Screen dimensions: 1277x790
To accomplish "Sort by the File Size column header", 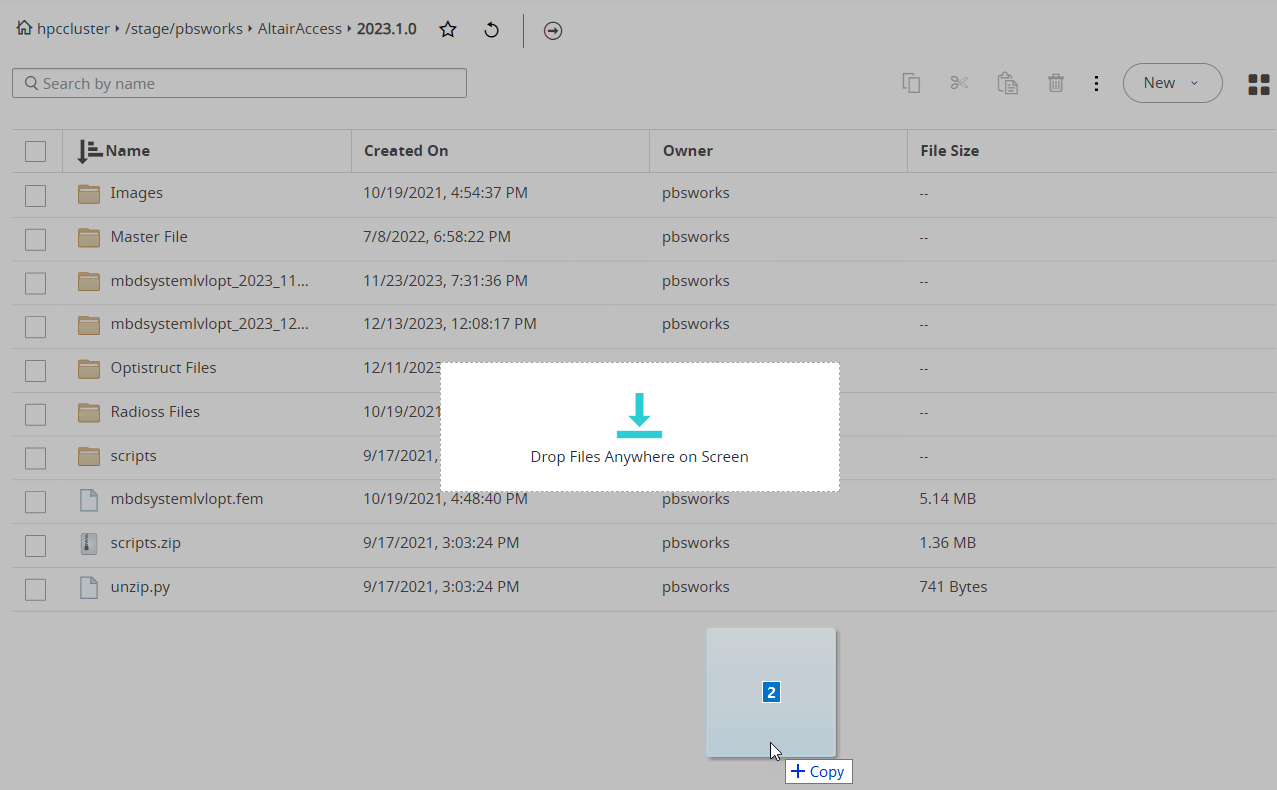I will pos(949,151).
